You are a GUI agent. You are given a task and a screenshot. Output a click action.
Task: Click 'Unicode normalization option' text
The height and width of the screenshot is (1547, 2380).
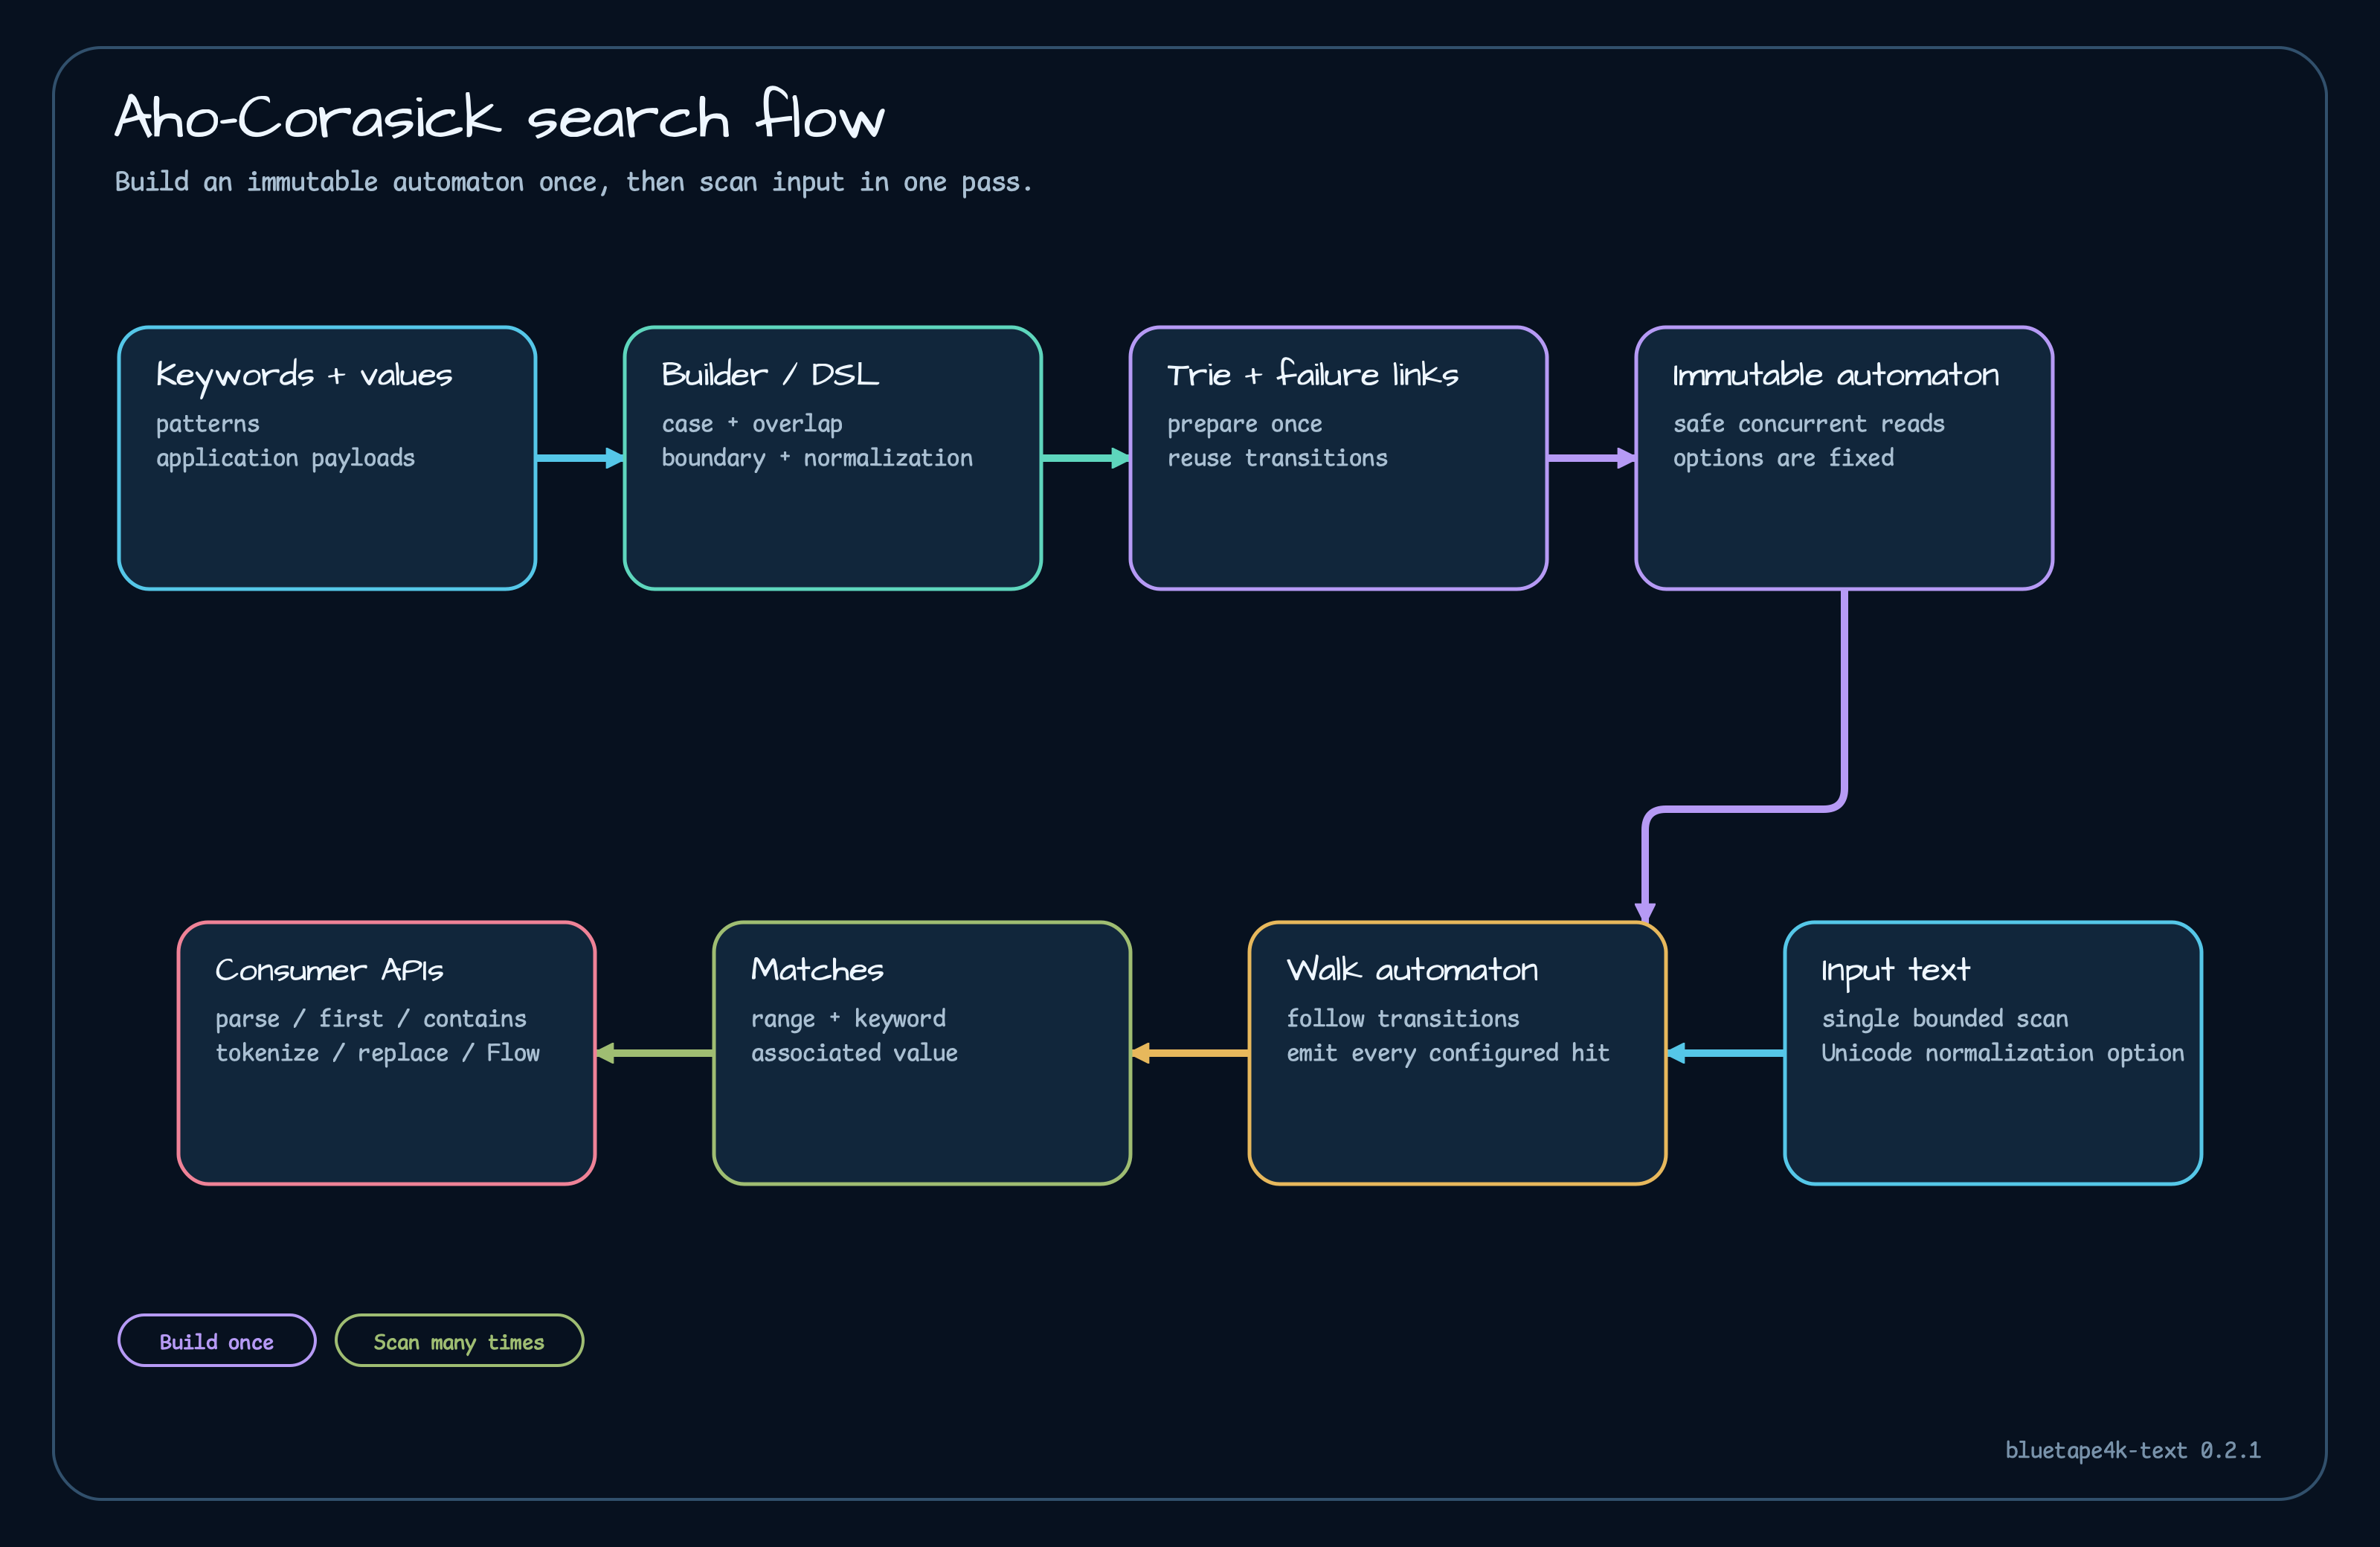pyautogui.click(x=2002, y=1053)
